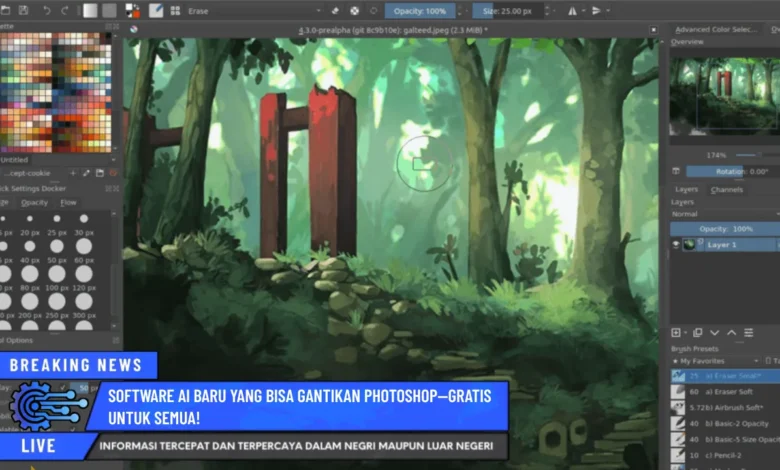The height and width of the screenshot is (470, 780).
Task: Add a new color to the palette
Action: coord(72,173)
